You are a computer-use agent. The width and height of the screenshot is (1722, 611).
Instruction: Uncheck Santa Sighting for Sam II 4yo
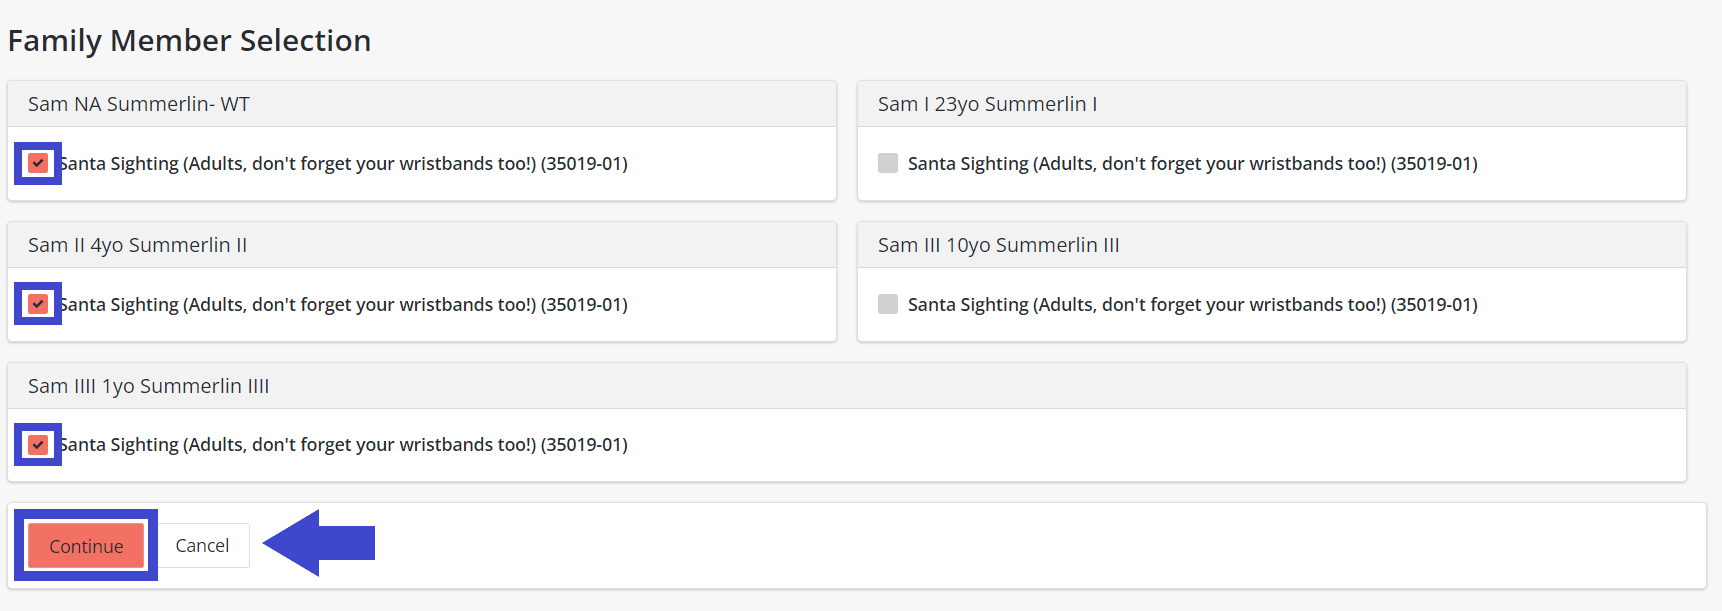tap(38, 304)
